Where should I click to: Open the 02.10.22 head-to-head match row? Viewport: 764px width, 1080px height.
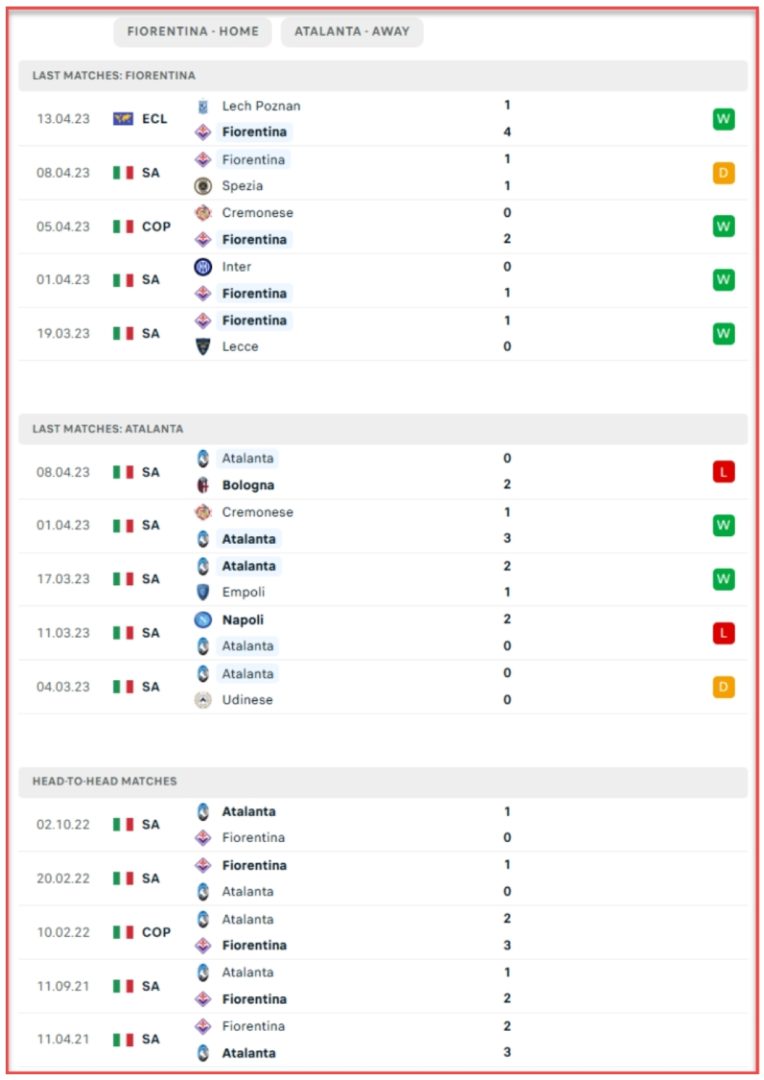[x=382, y=825]
